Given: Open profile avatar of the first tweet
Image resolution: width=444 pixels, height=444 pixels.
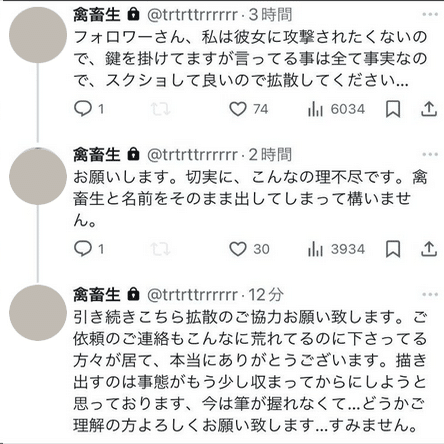Looking at the screenshot, I should click(38, 35).
